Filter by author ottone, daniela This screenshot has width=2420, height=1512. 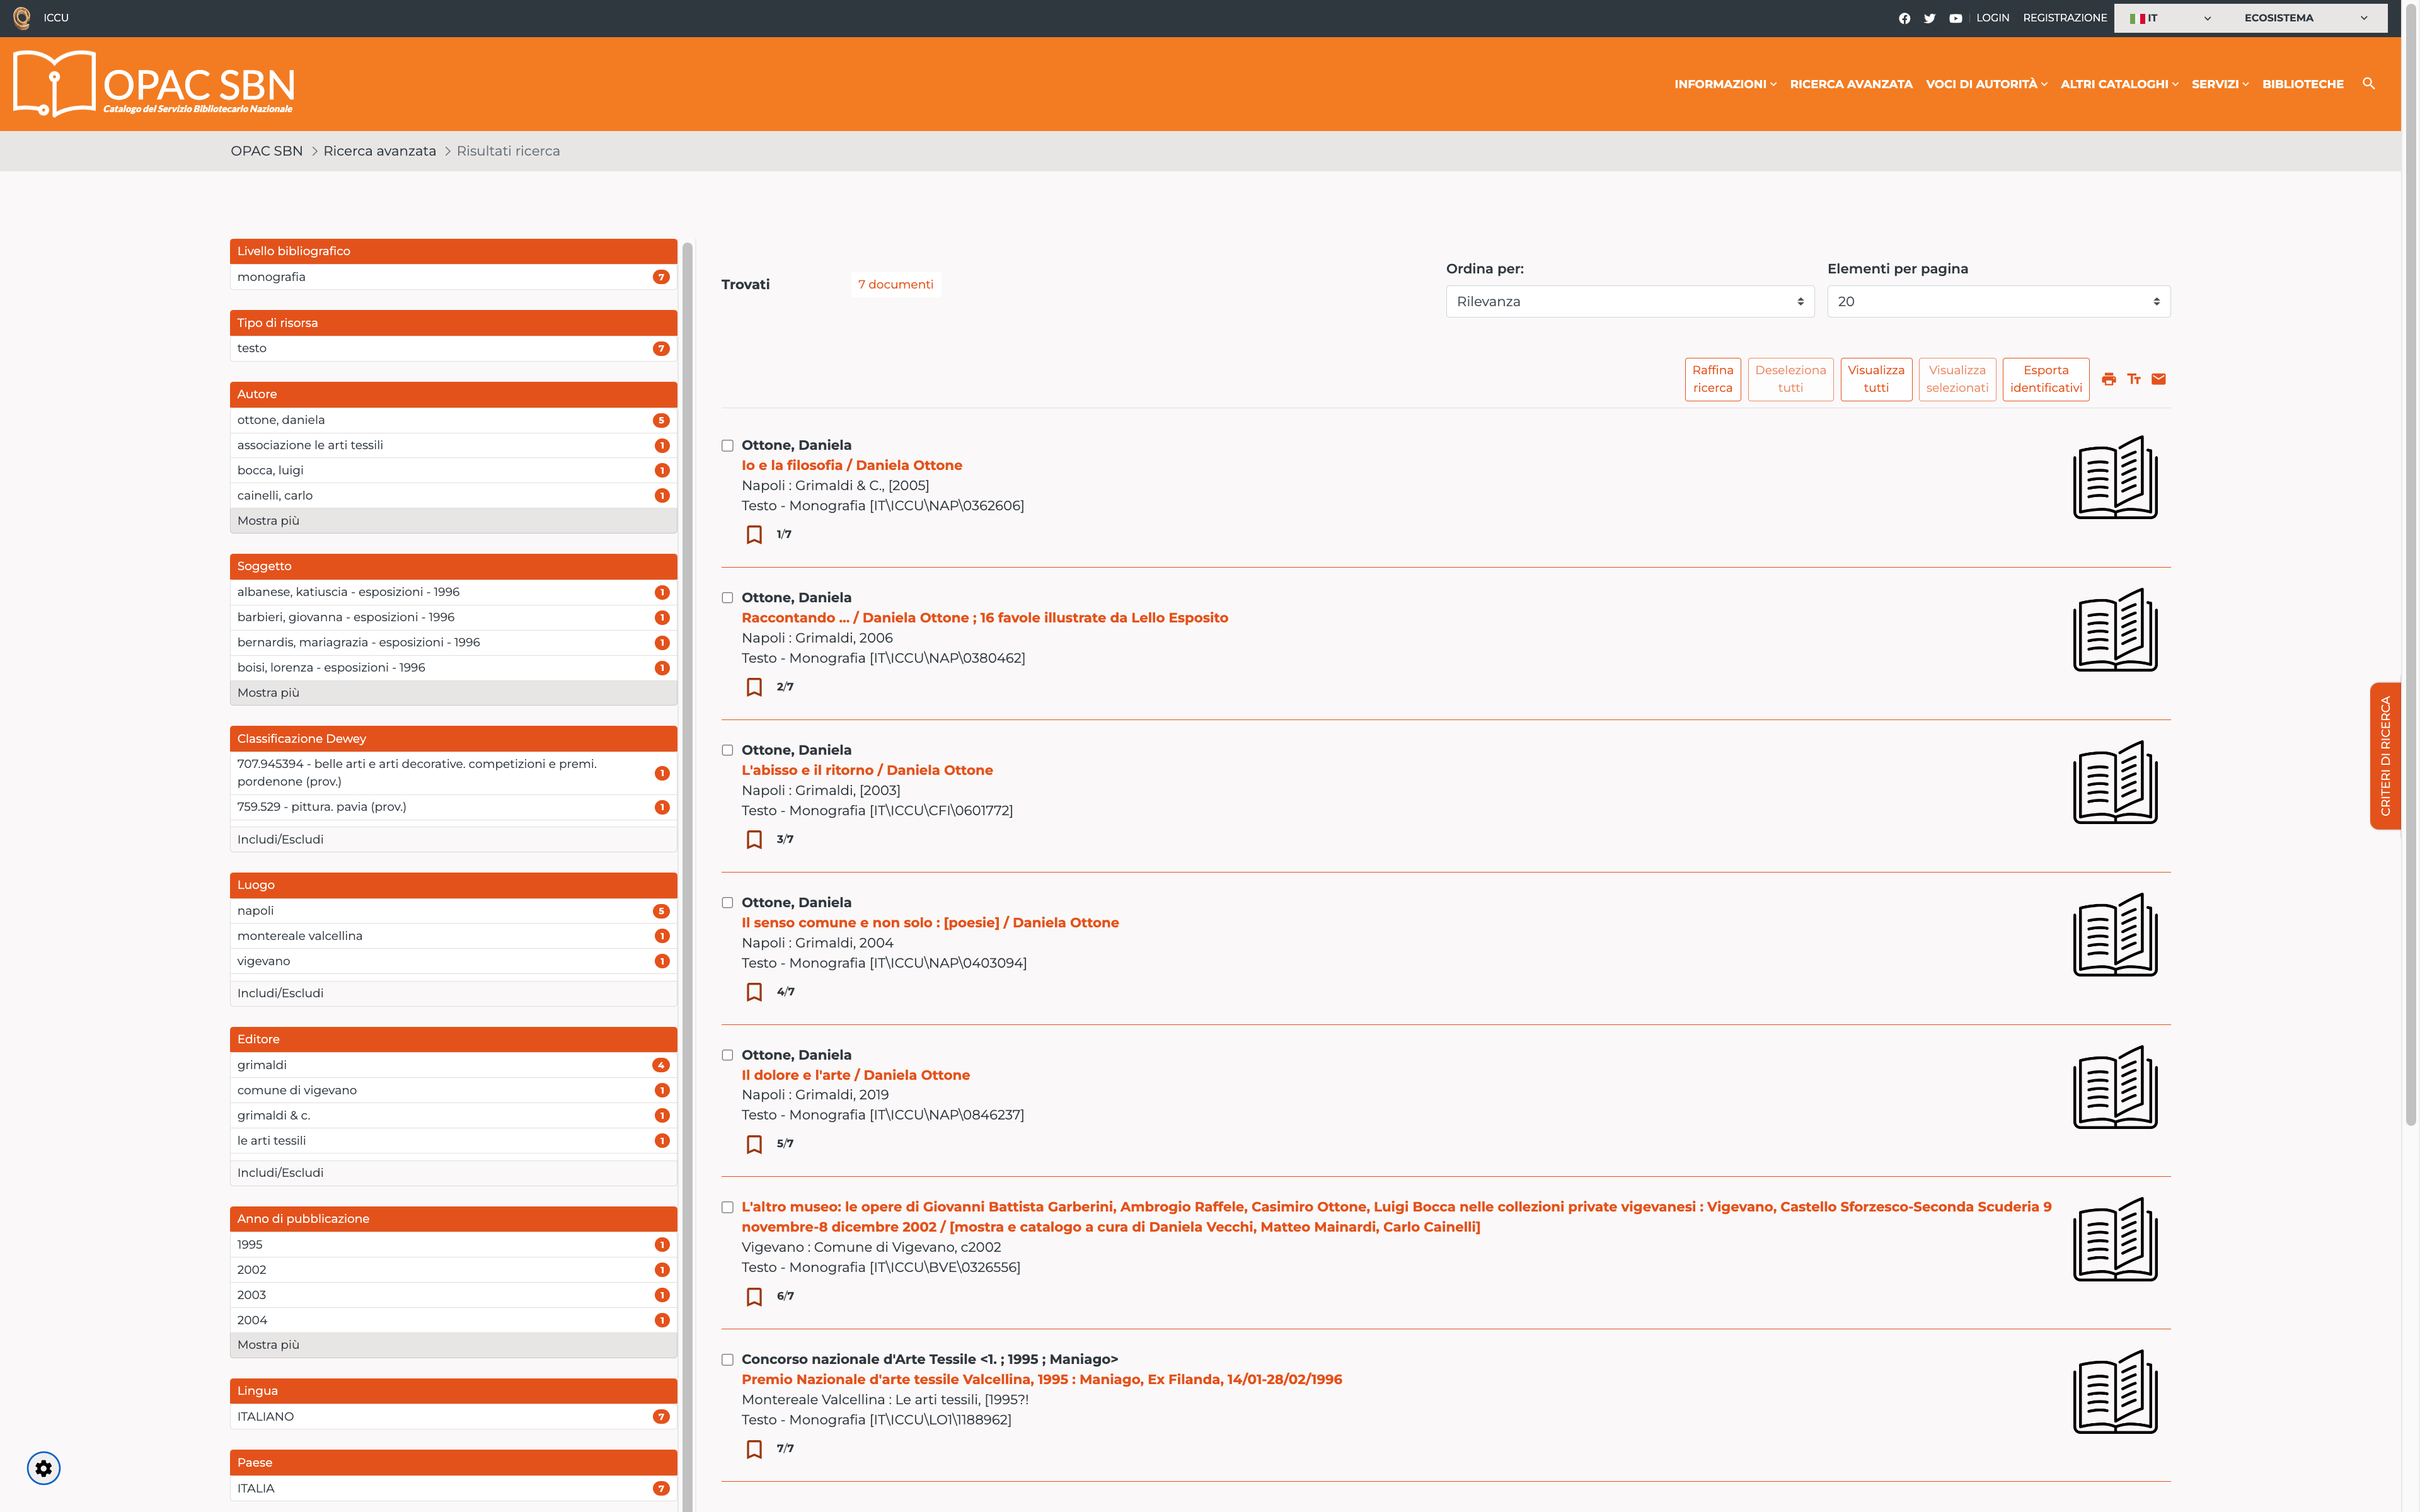click(x=453, y=420)
